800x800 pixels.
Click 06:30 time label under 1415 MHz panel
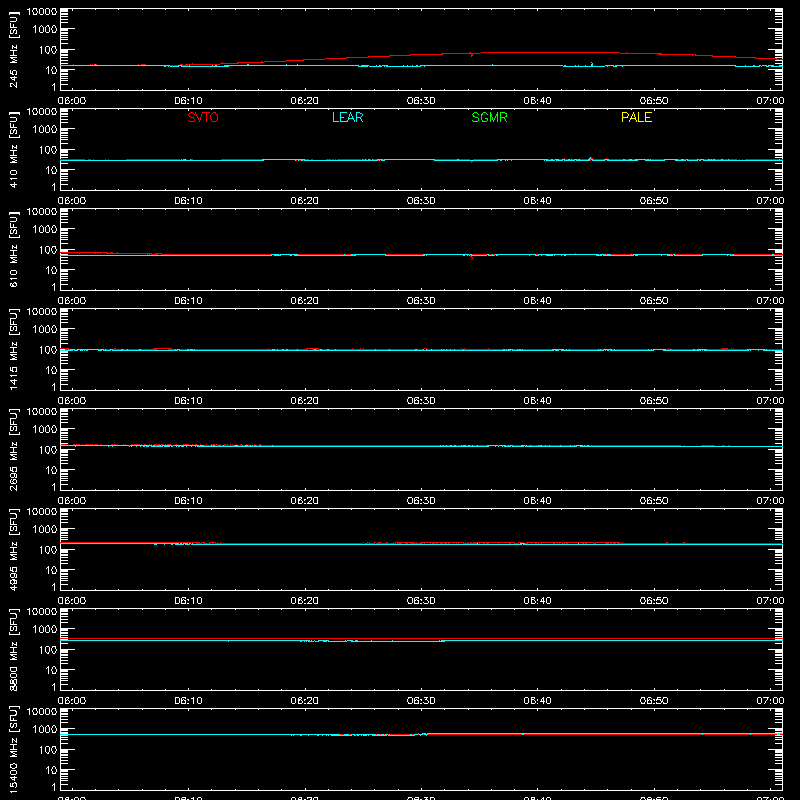pyautogui.click(x=421, y=401)
